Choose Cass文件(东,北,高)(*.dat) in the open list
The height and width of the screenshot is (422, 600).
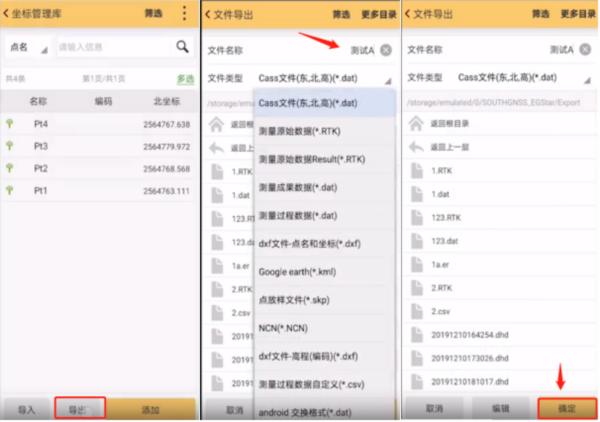324,103
